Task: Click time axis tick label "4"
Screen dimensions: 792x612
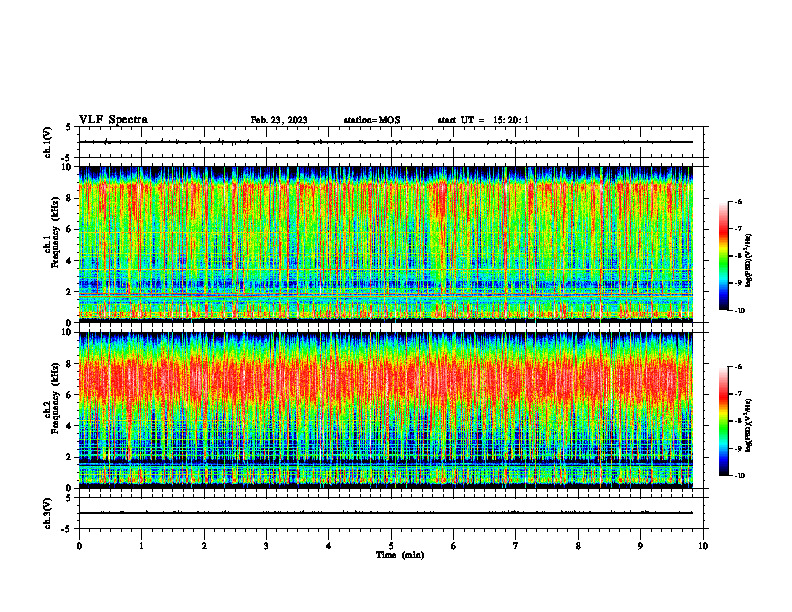Action: click(329, 546)
